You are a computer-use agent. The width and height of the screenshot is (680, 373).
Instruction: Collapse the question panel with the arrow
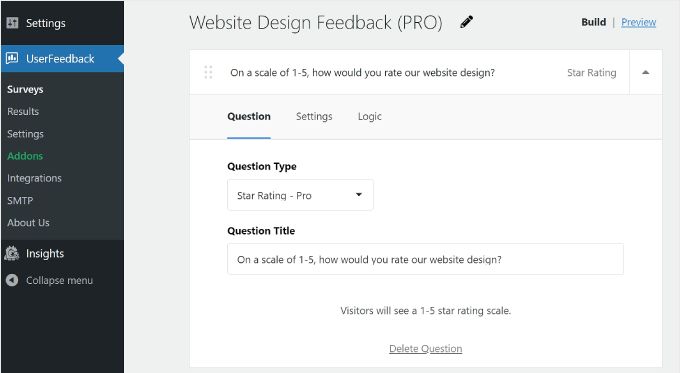(x=645, y=72)
